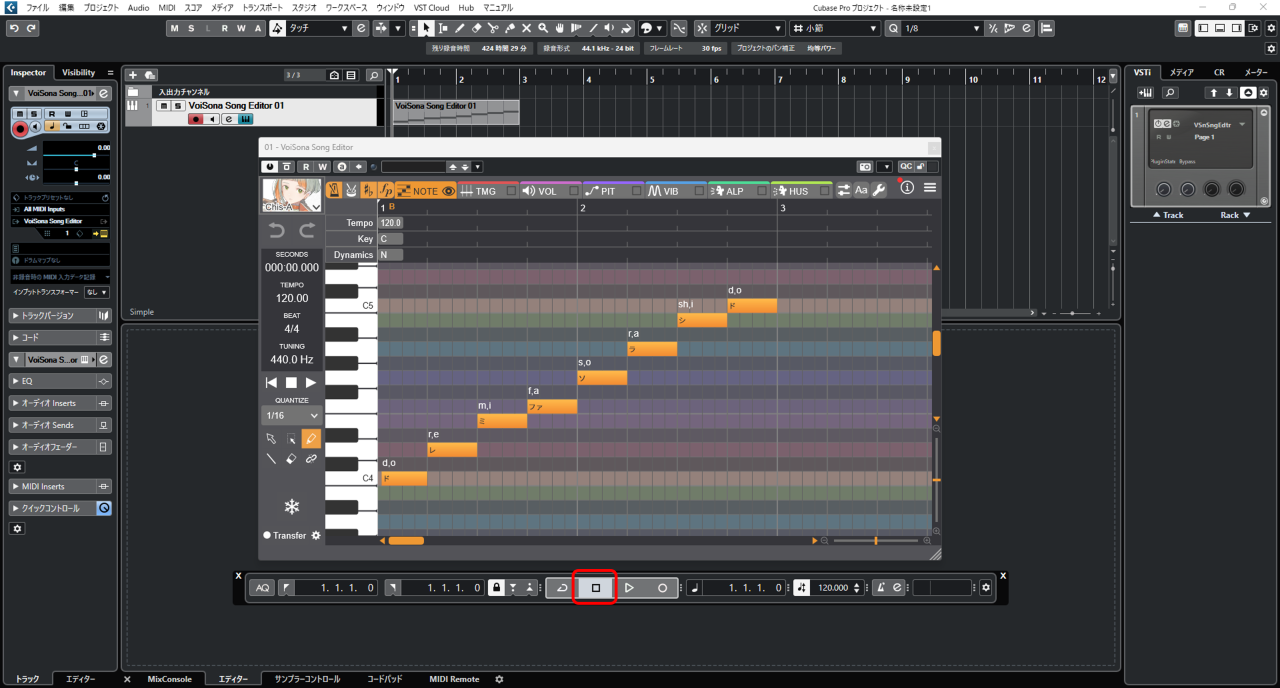Enable the VOL parameter checkbox

[574, 191]
